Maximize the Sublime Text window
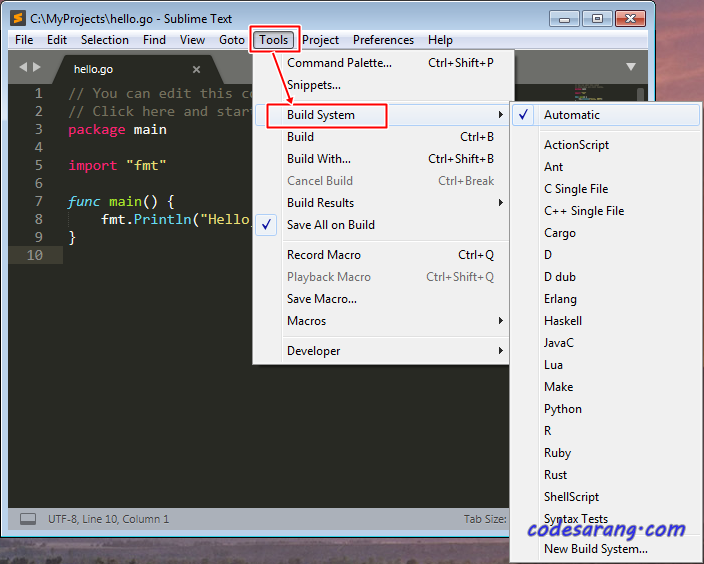The width and height of the screenshot is (704, 564). tap(597, 19)
